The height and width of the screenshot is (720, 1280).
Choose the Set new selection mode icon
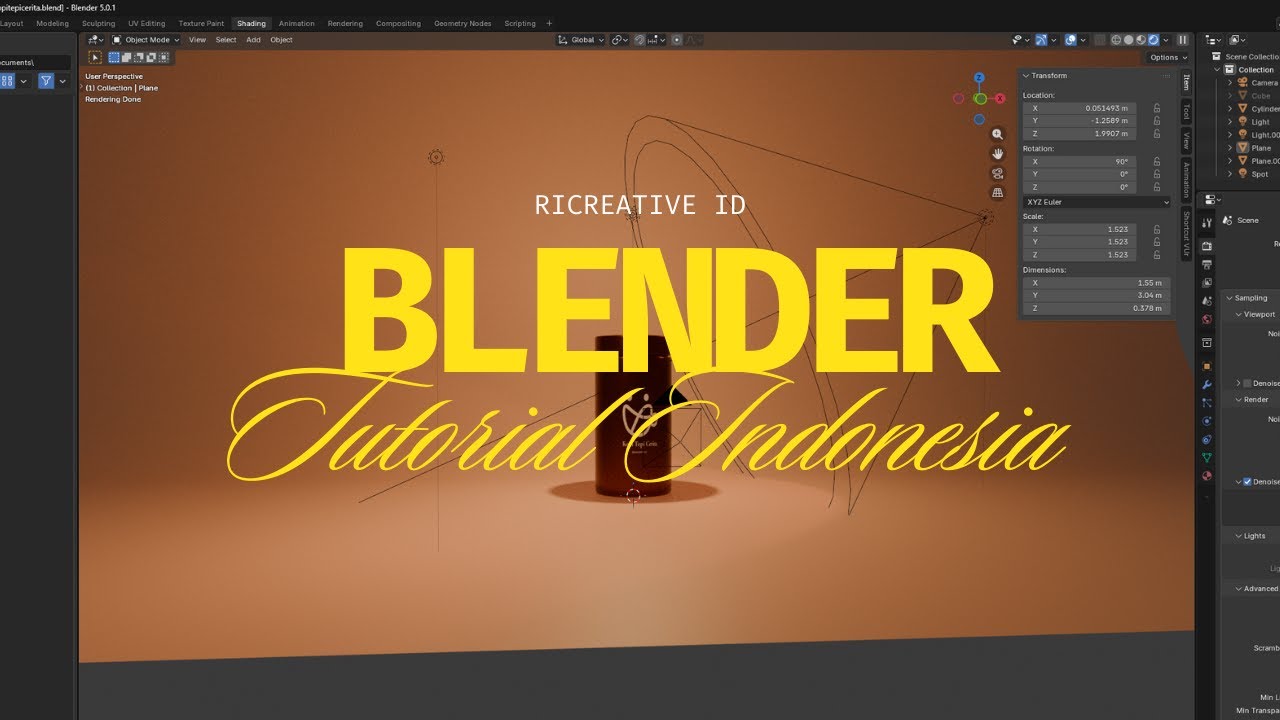click(x=114, y=57)
